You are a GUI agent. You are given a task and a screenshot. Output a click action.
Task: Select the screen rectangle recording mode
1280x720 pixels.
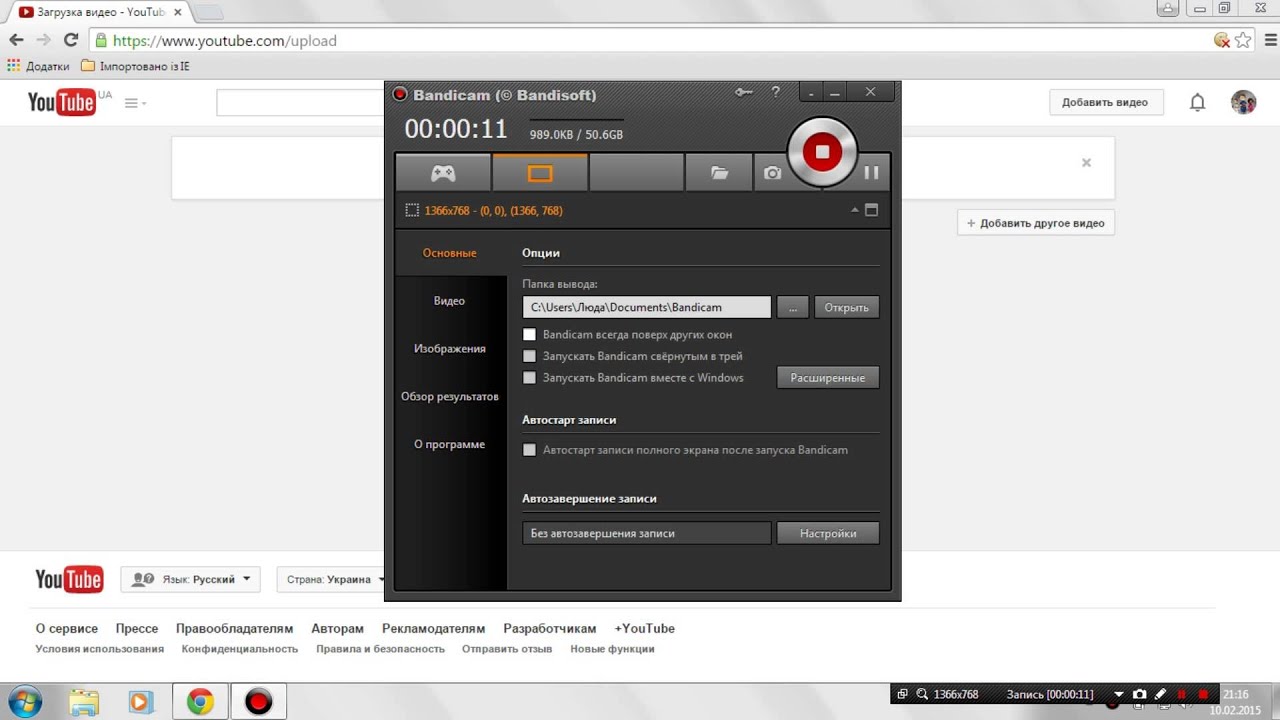[540, 173]
